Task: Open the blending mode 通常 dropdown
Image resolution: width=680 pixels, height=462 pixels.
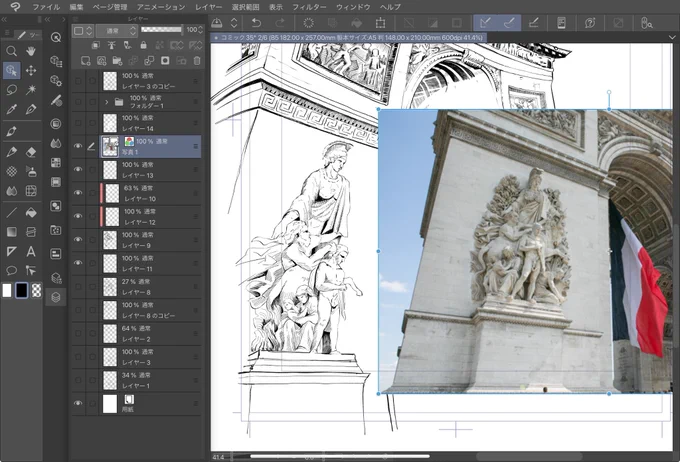Action: 116,31
